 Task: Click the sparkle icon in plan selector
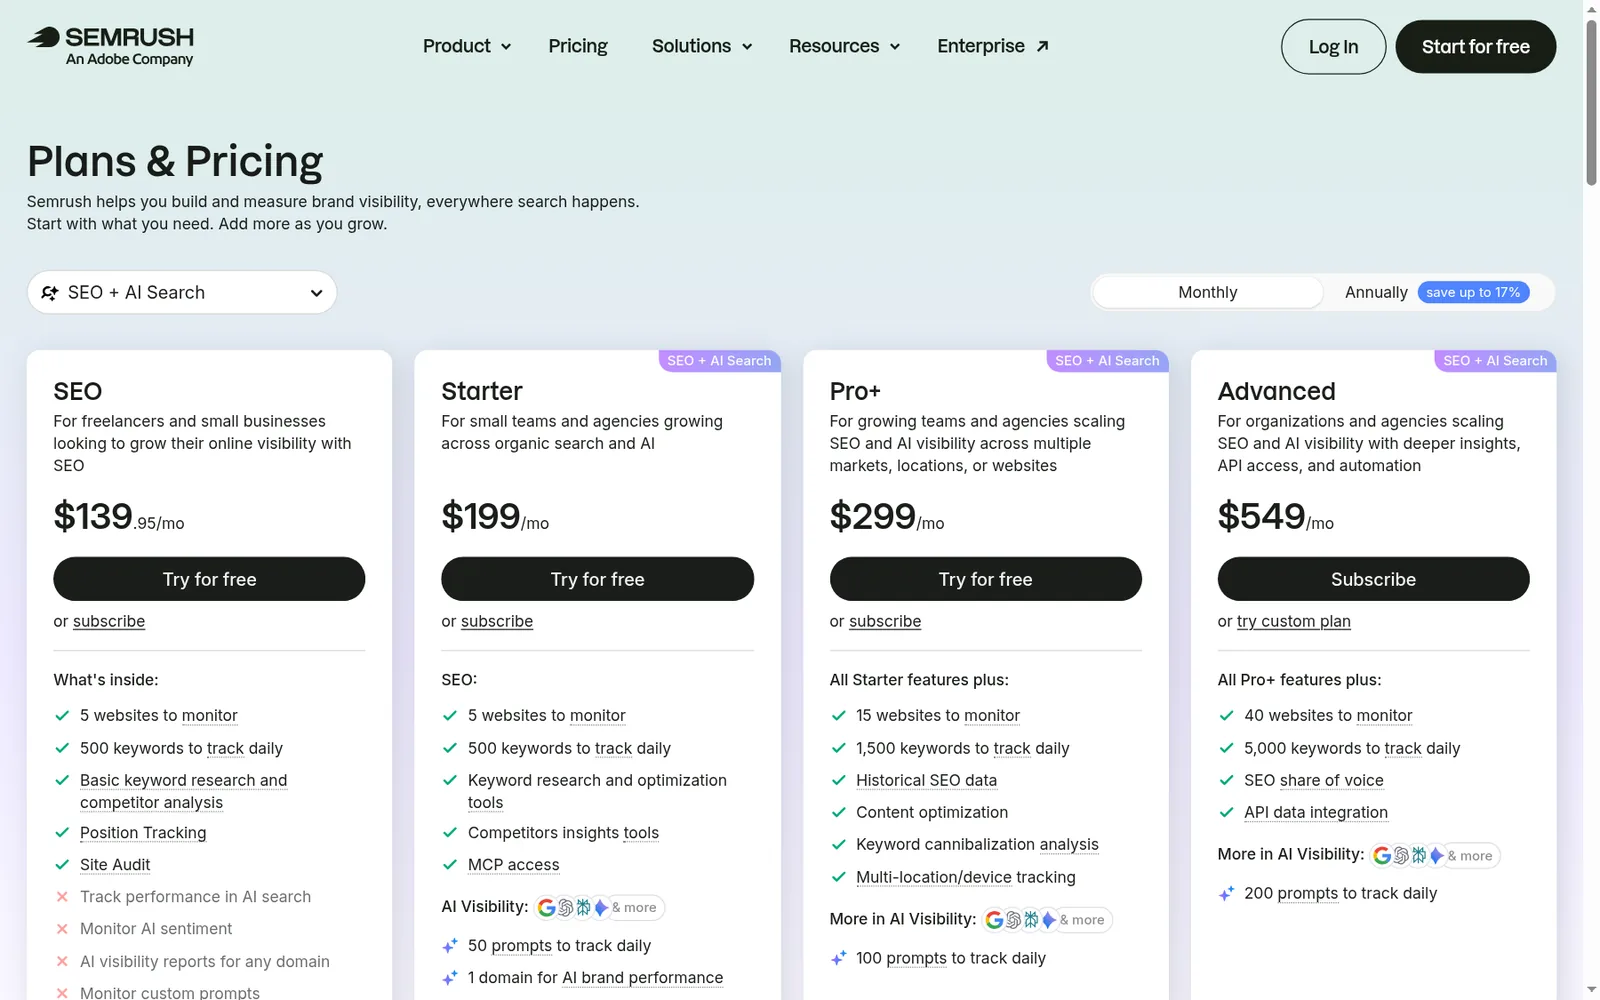pyautogui.click(x=50, y=293)
